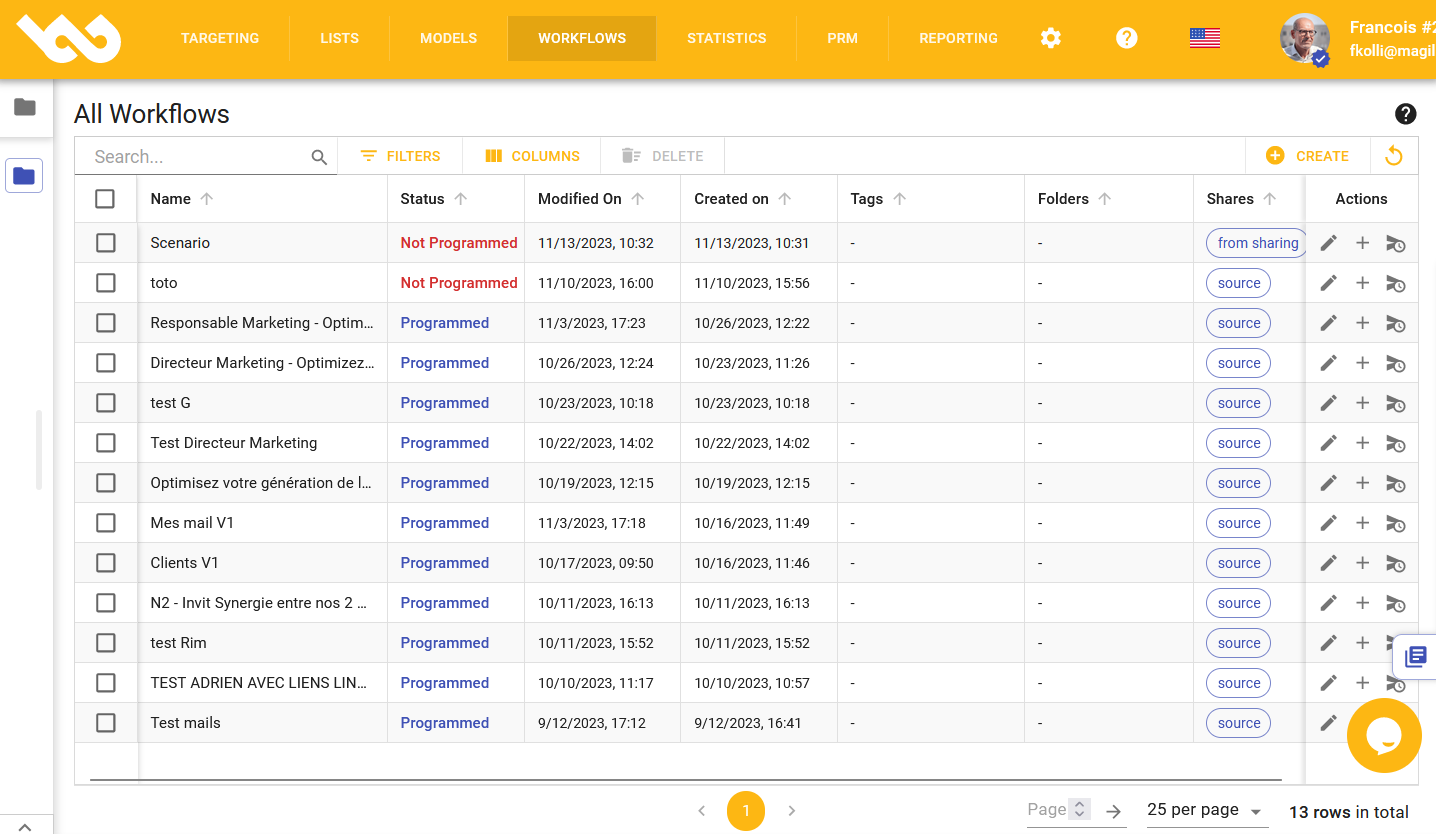Click the search magnifier icon

pos(319,157)
